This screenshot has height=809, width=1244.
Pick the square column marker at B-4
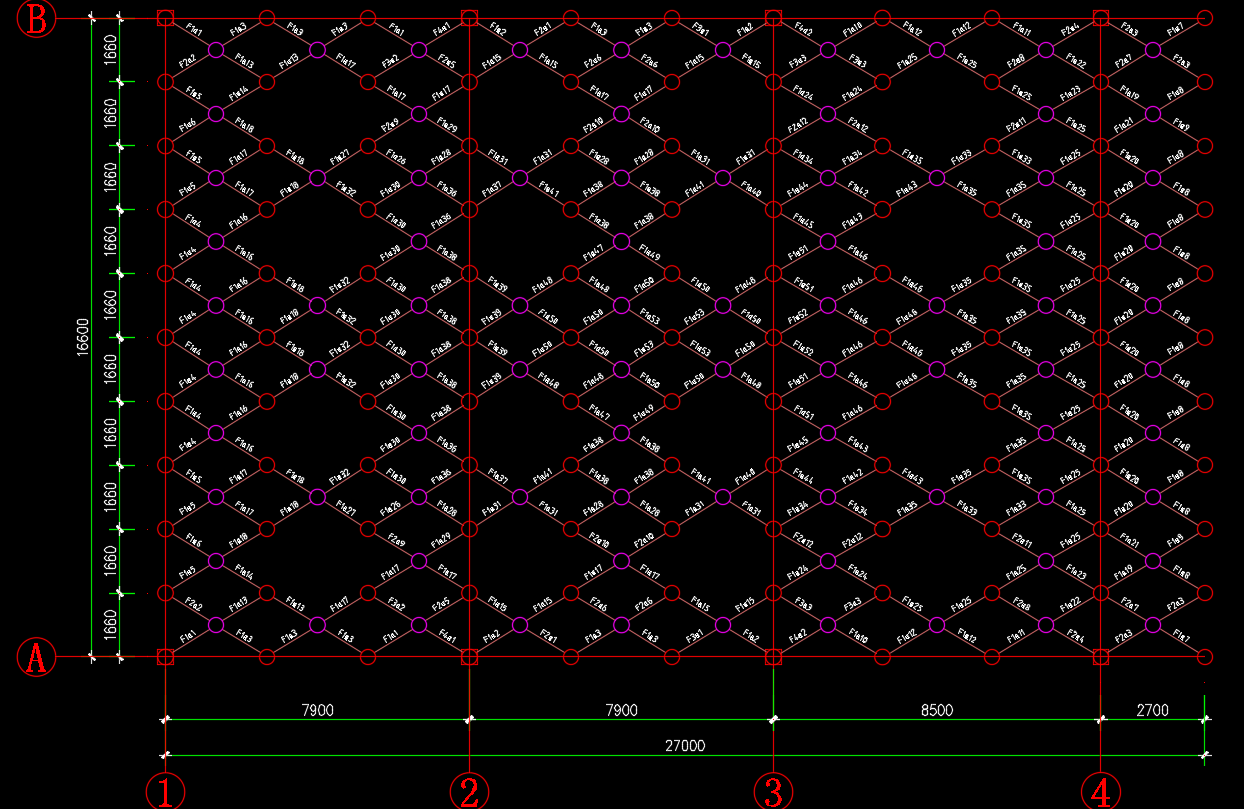1101,18
